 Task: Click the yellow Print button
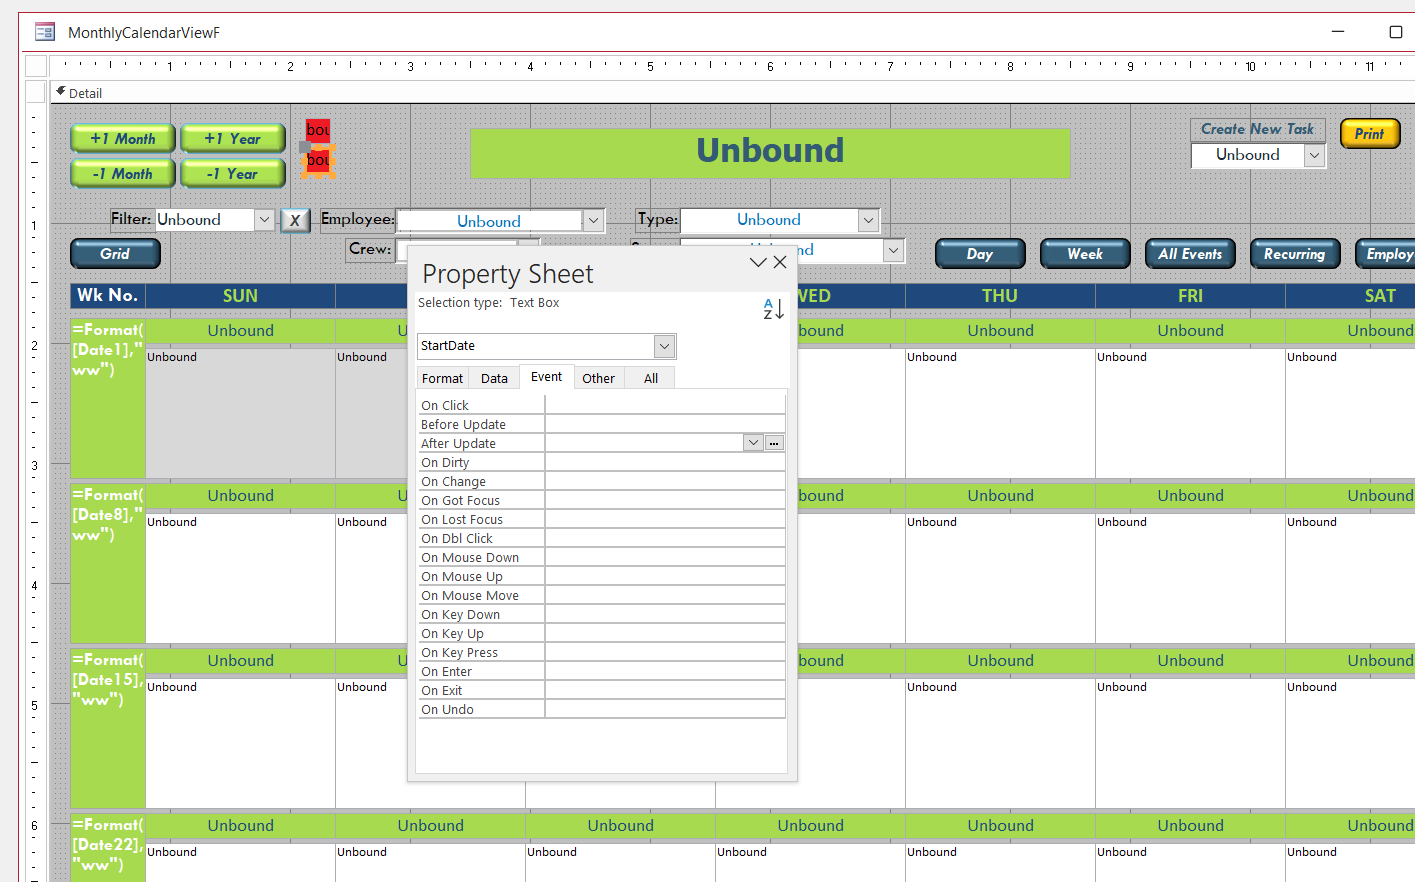pos(1369,133)
